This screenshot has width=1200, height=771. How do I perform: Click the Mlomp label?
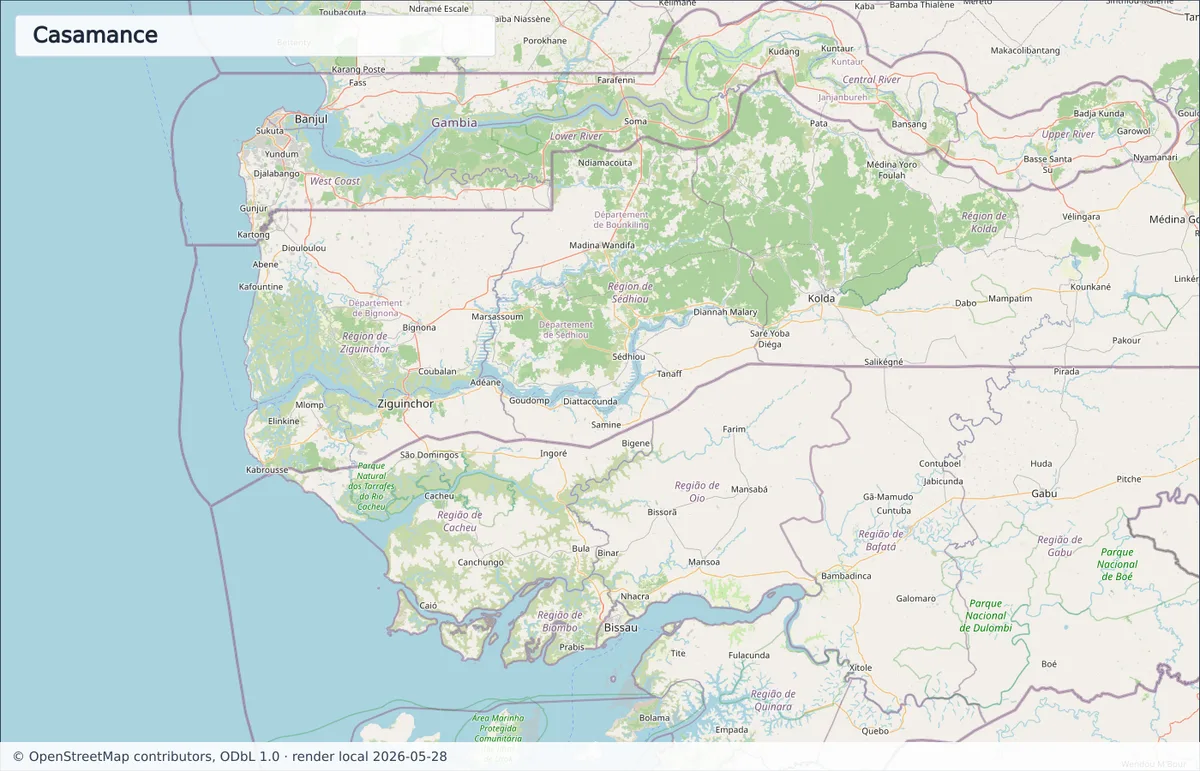pos(310,404)
